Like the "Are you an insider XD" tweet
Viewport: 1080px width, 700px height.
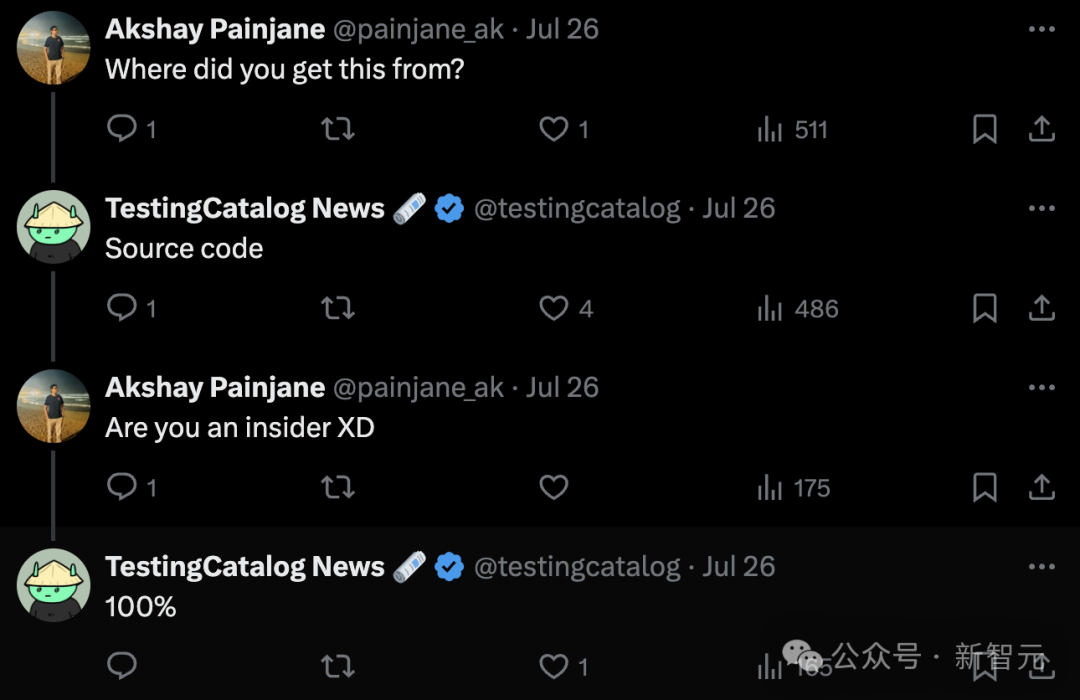[554, 487]
